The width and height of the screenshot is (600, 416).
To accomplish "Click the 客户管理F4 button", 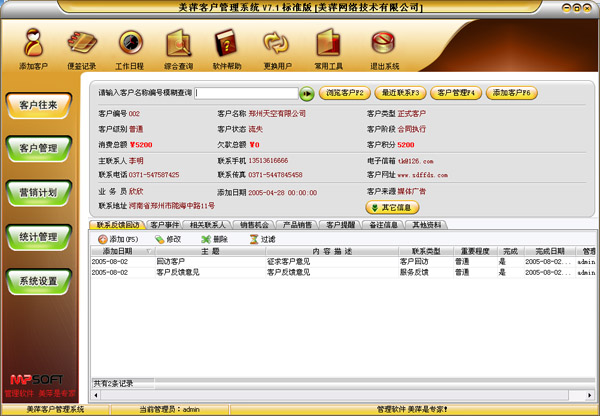I will click(456, 93).
